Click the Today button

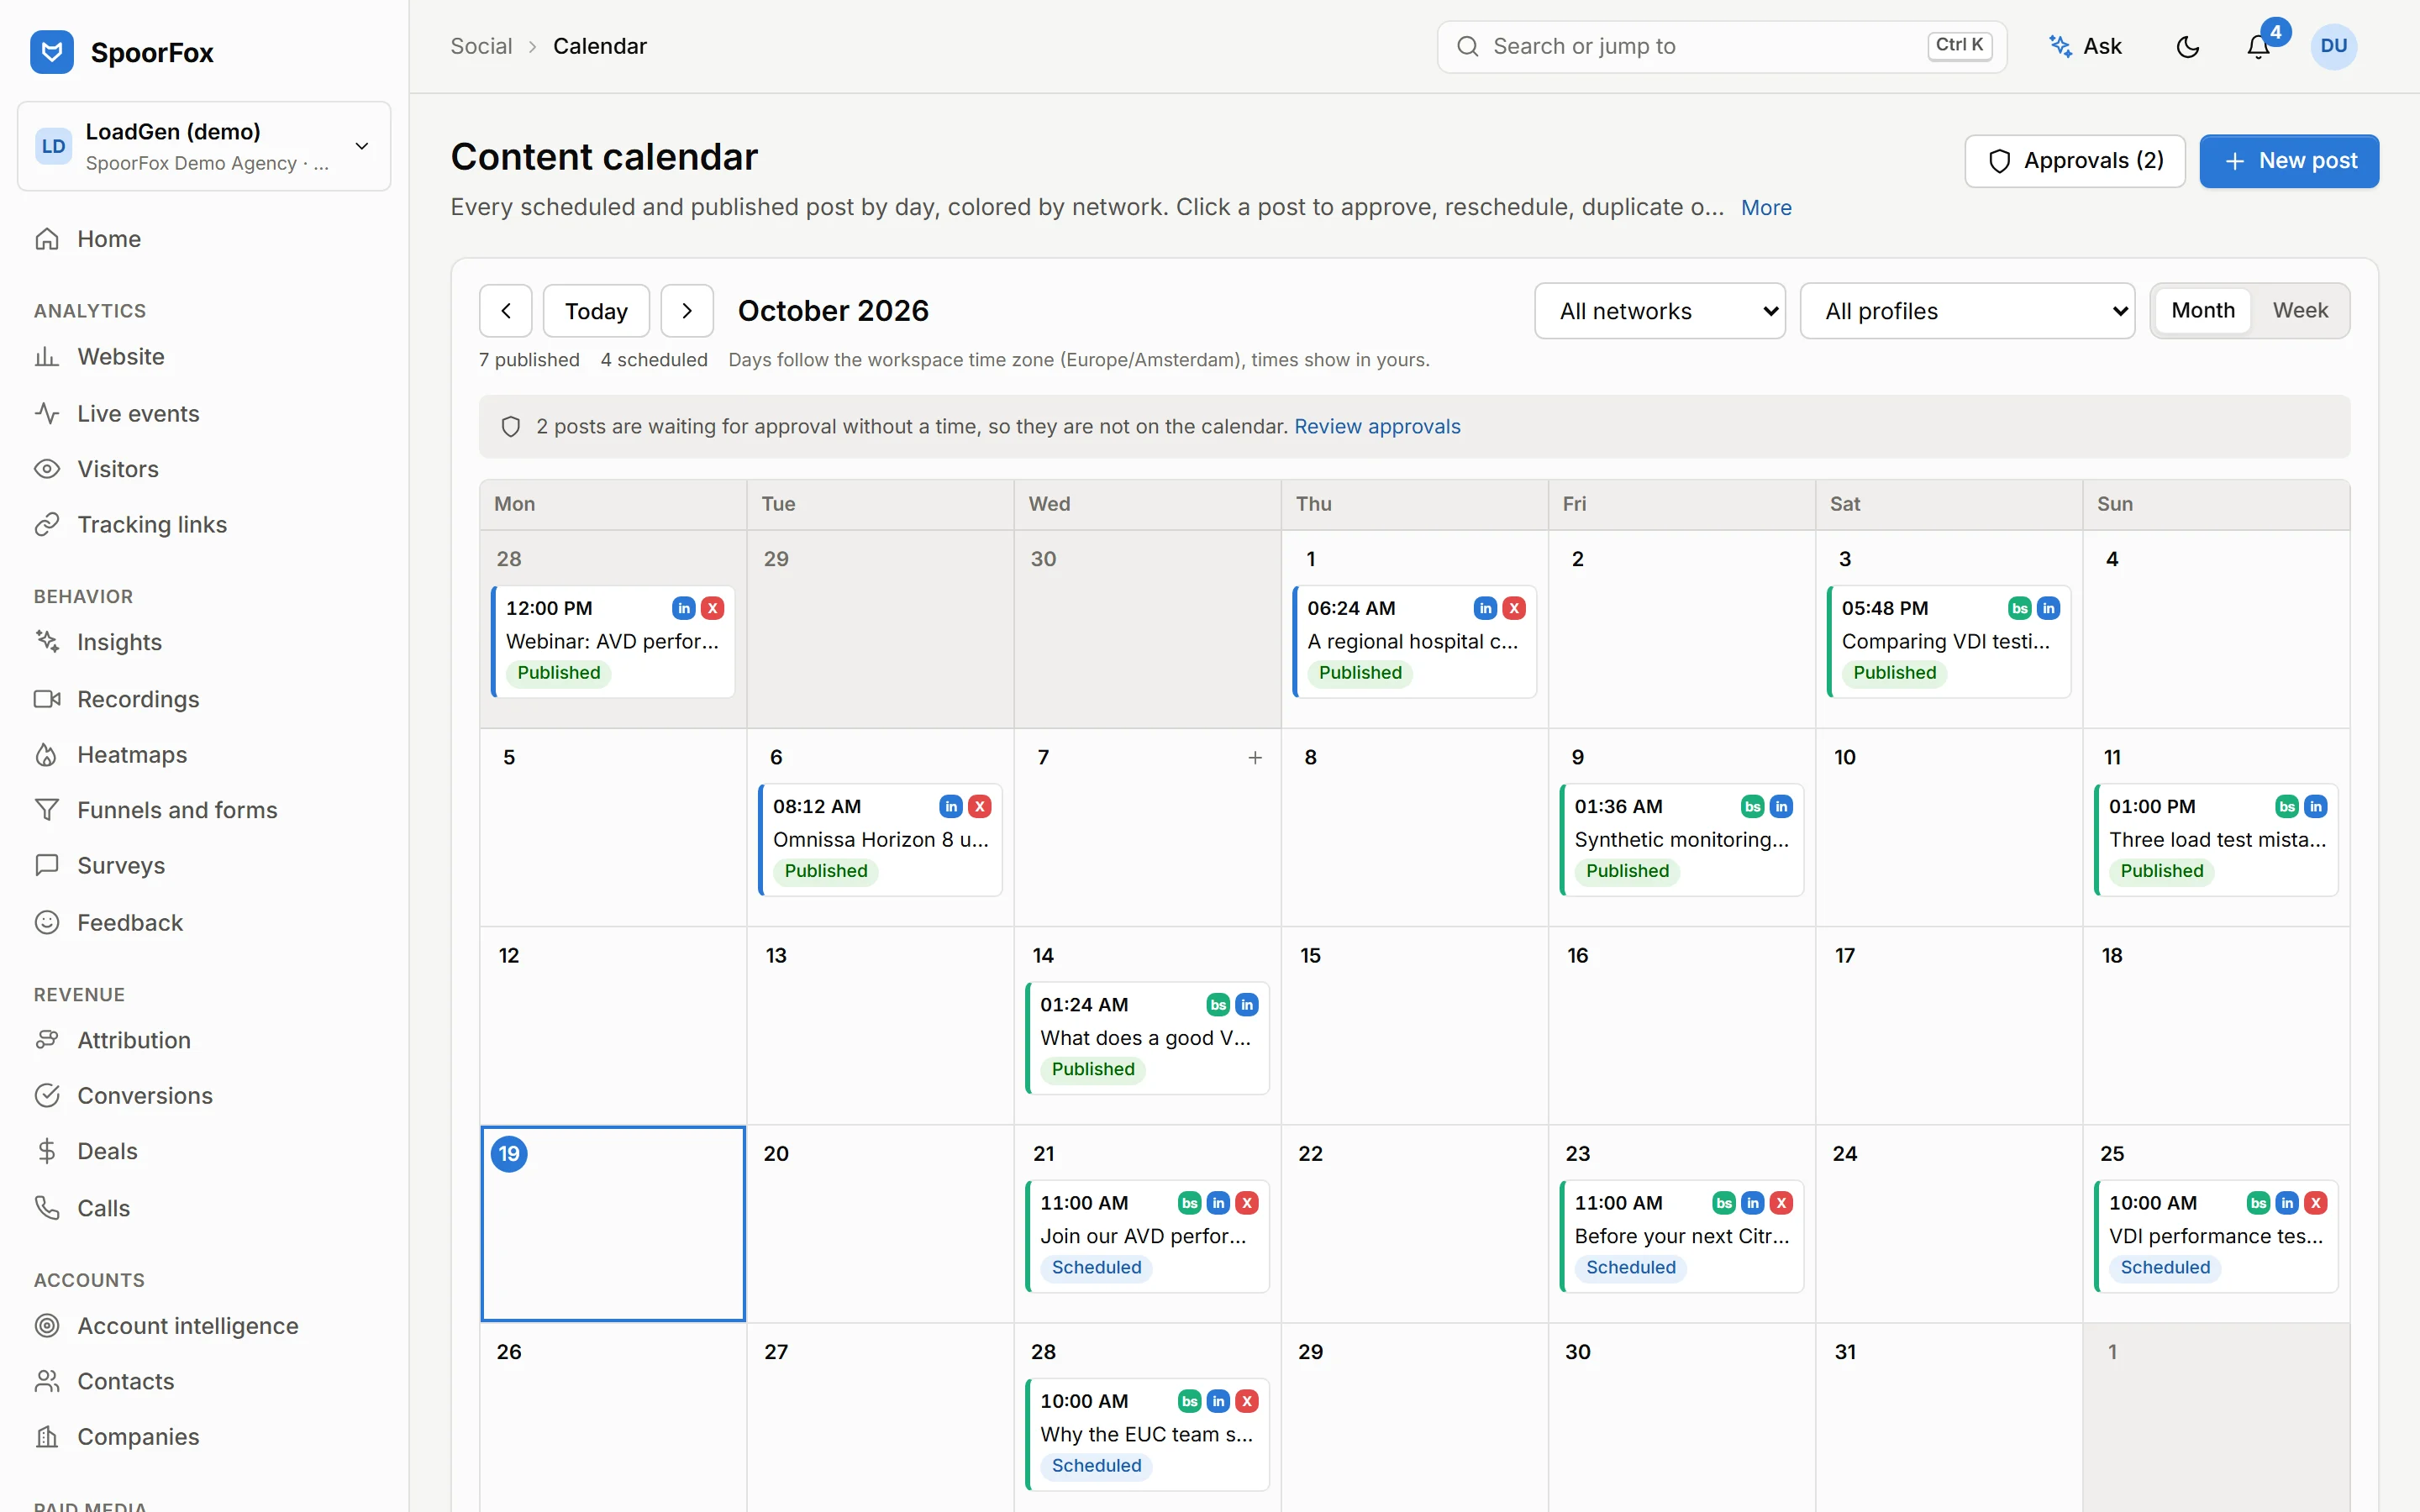596,311
